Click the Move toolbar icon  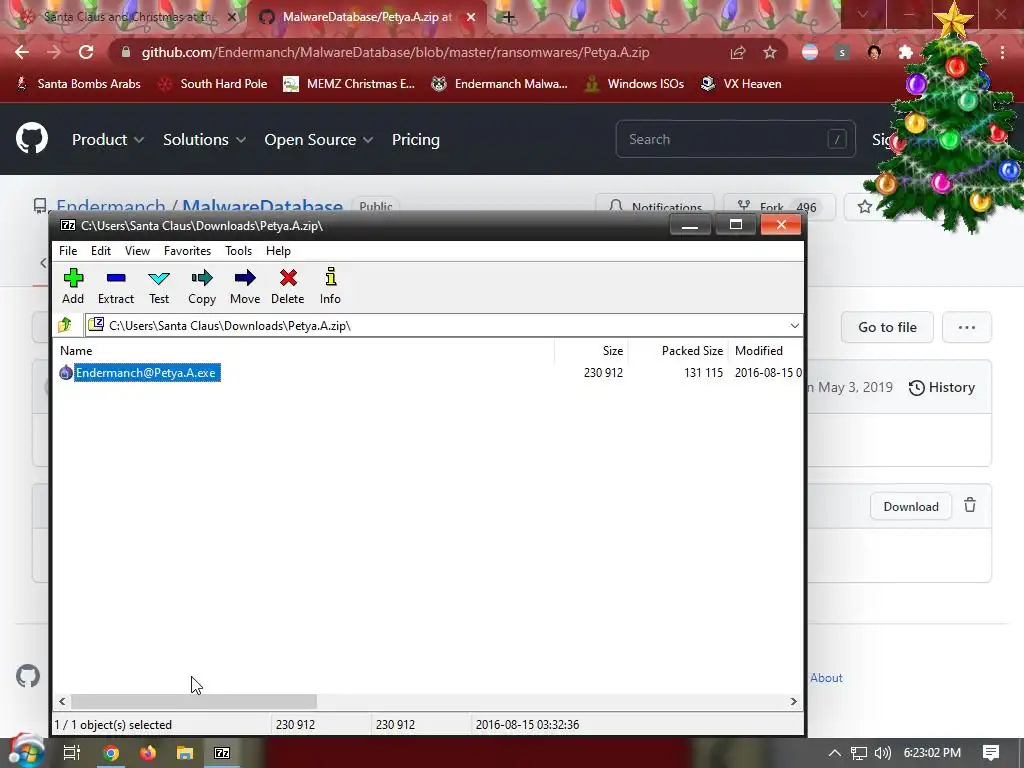coord(245,285)
